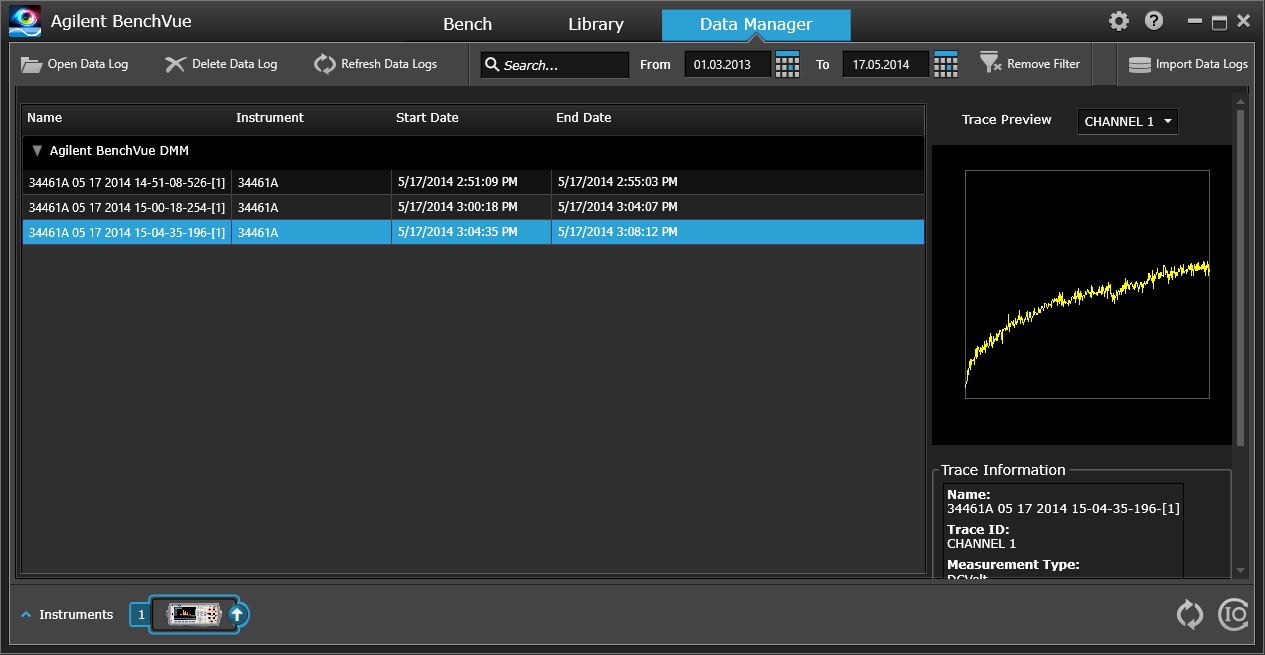
Task: Click end date 5/17/2014 2:55:03 PM
Action: click(617, 182)
